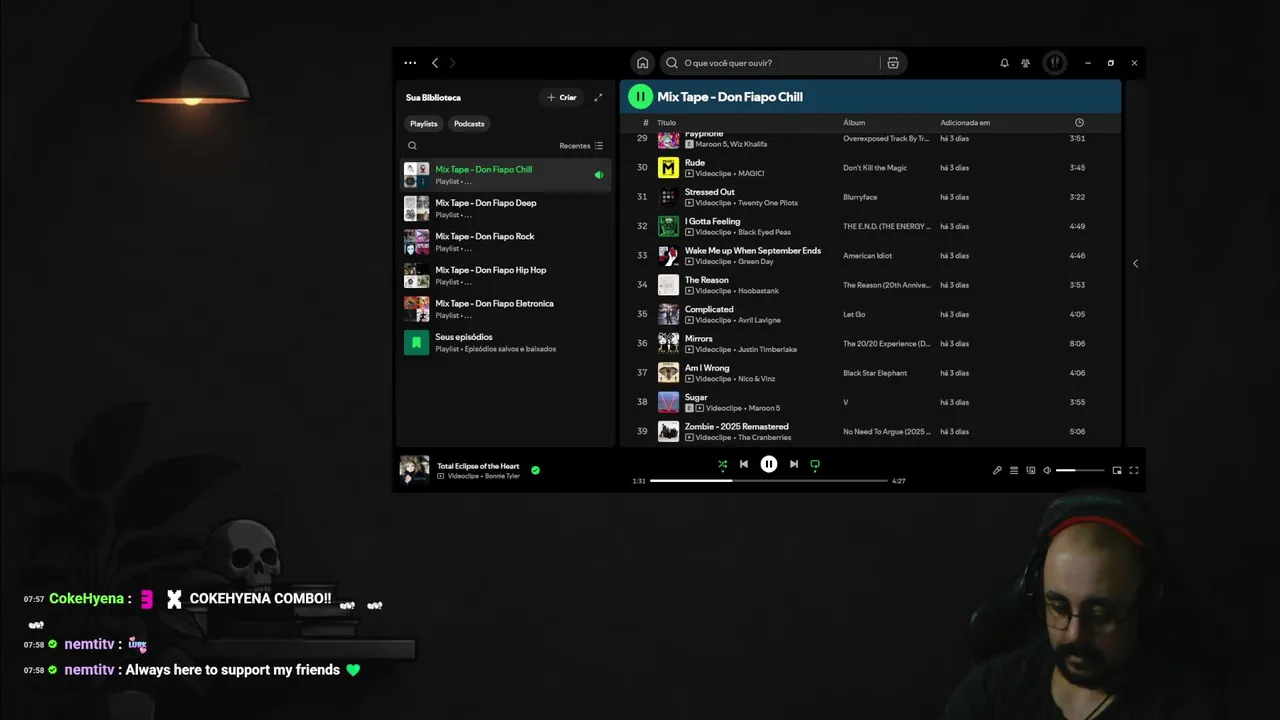The height and width of the screenshot is (720, 1280).
Task: Open artist link Twenty One Pilots
Action: [767, 203]
